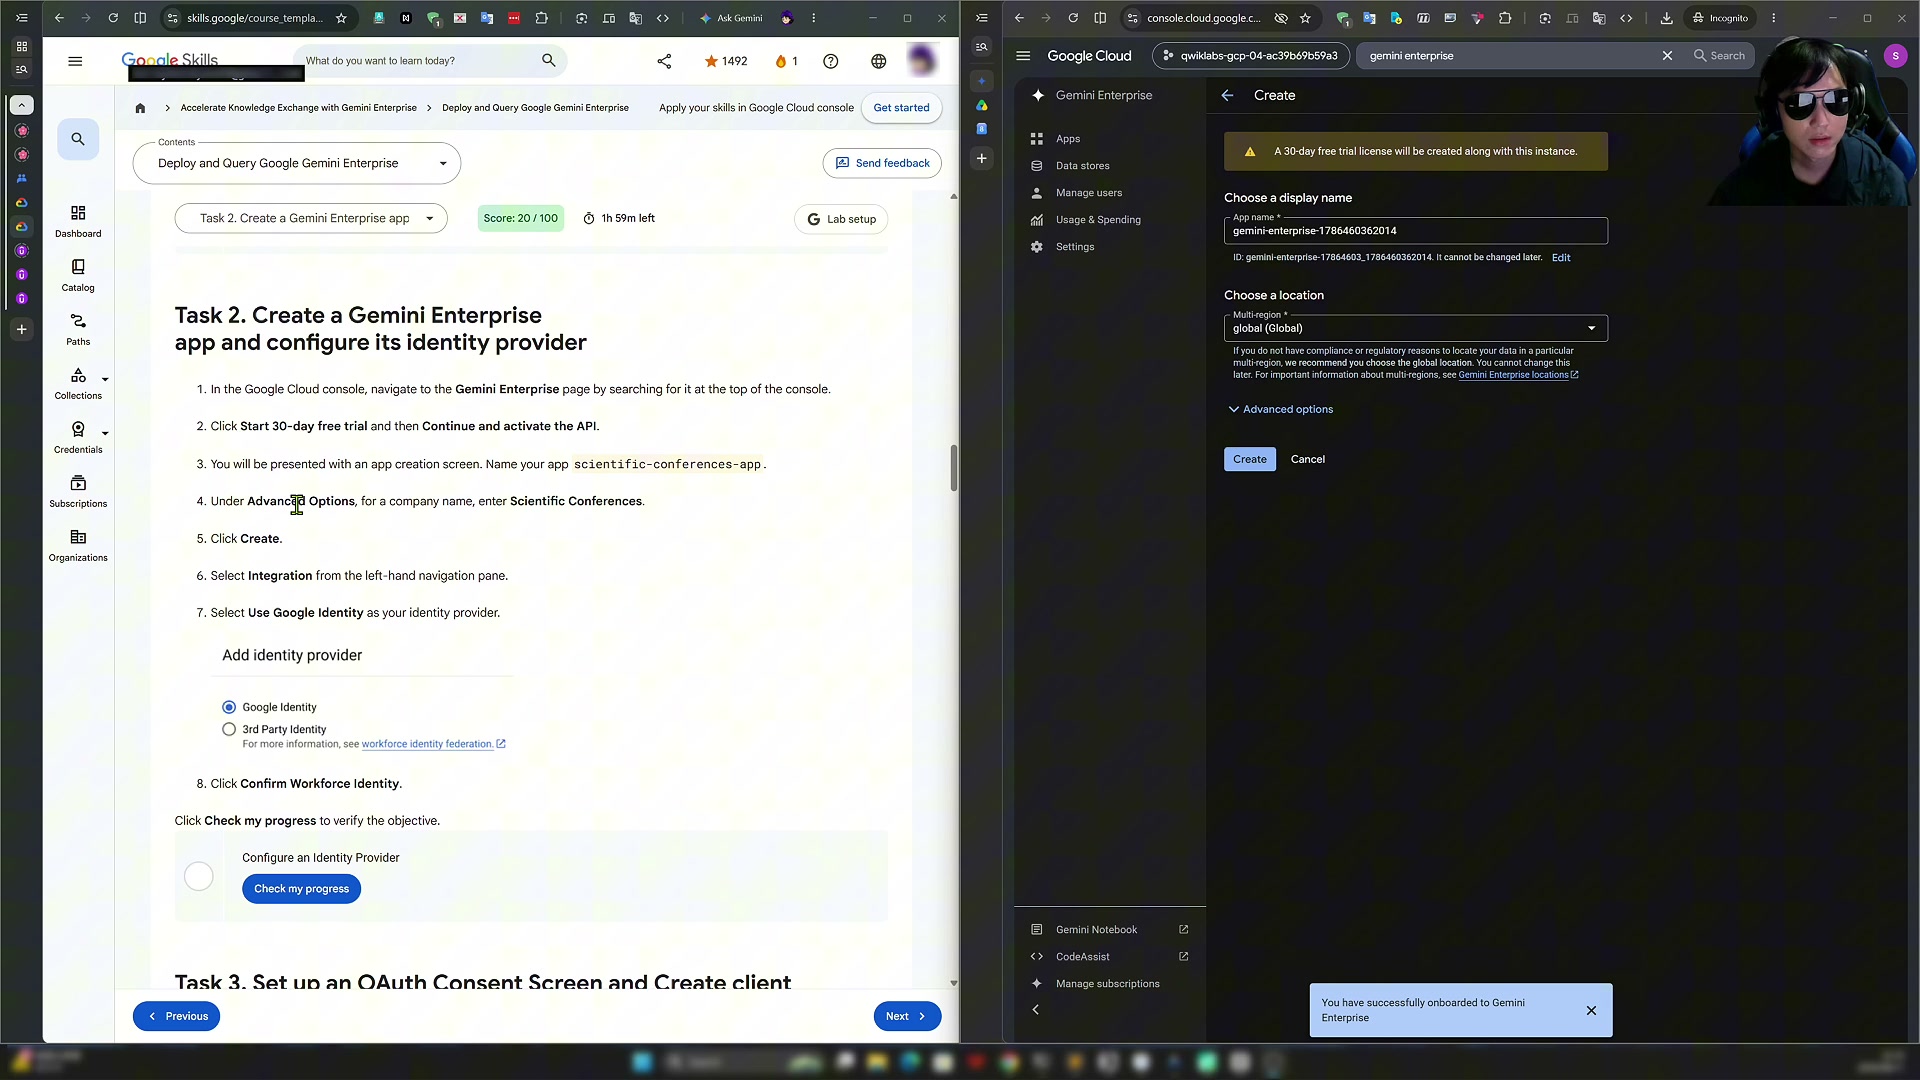Click the back arrow beside Create
1920x1080 pixels.
pyautogui.click(x=1227, y=95)
